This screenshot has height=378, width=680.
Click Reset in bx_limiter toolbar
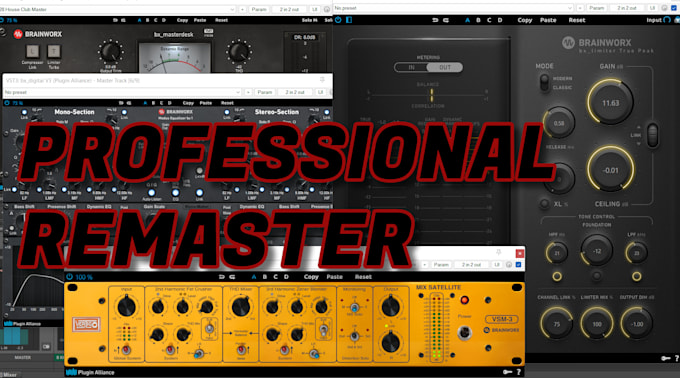click(x=577, y=20)
